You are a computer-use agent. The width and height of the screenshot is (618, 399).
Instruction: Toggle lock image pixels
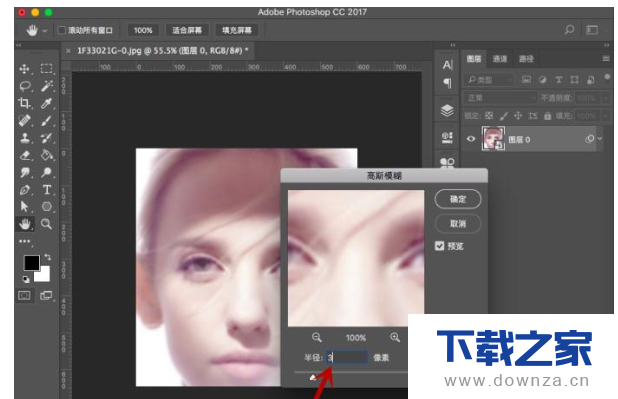(504, 116)
